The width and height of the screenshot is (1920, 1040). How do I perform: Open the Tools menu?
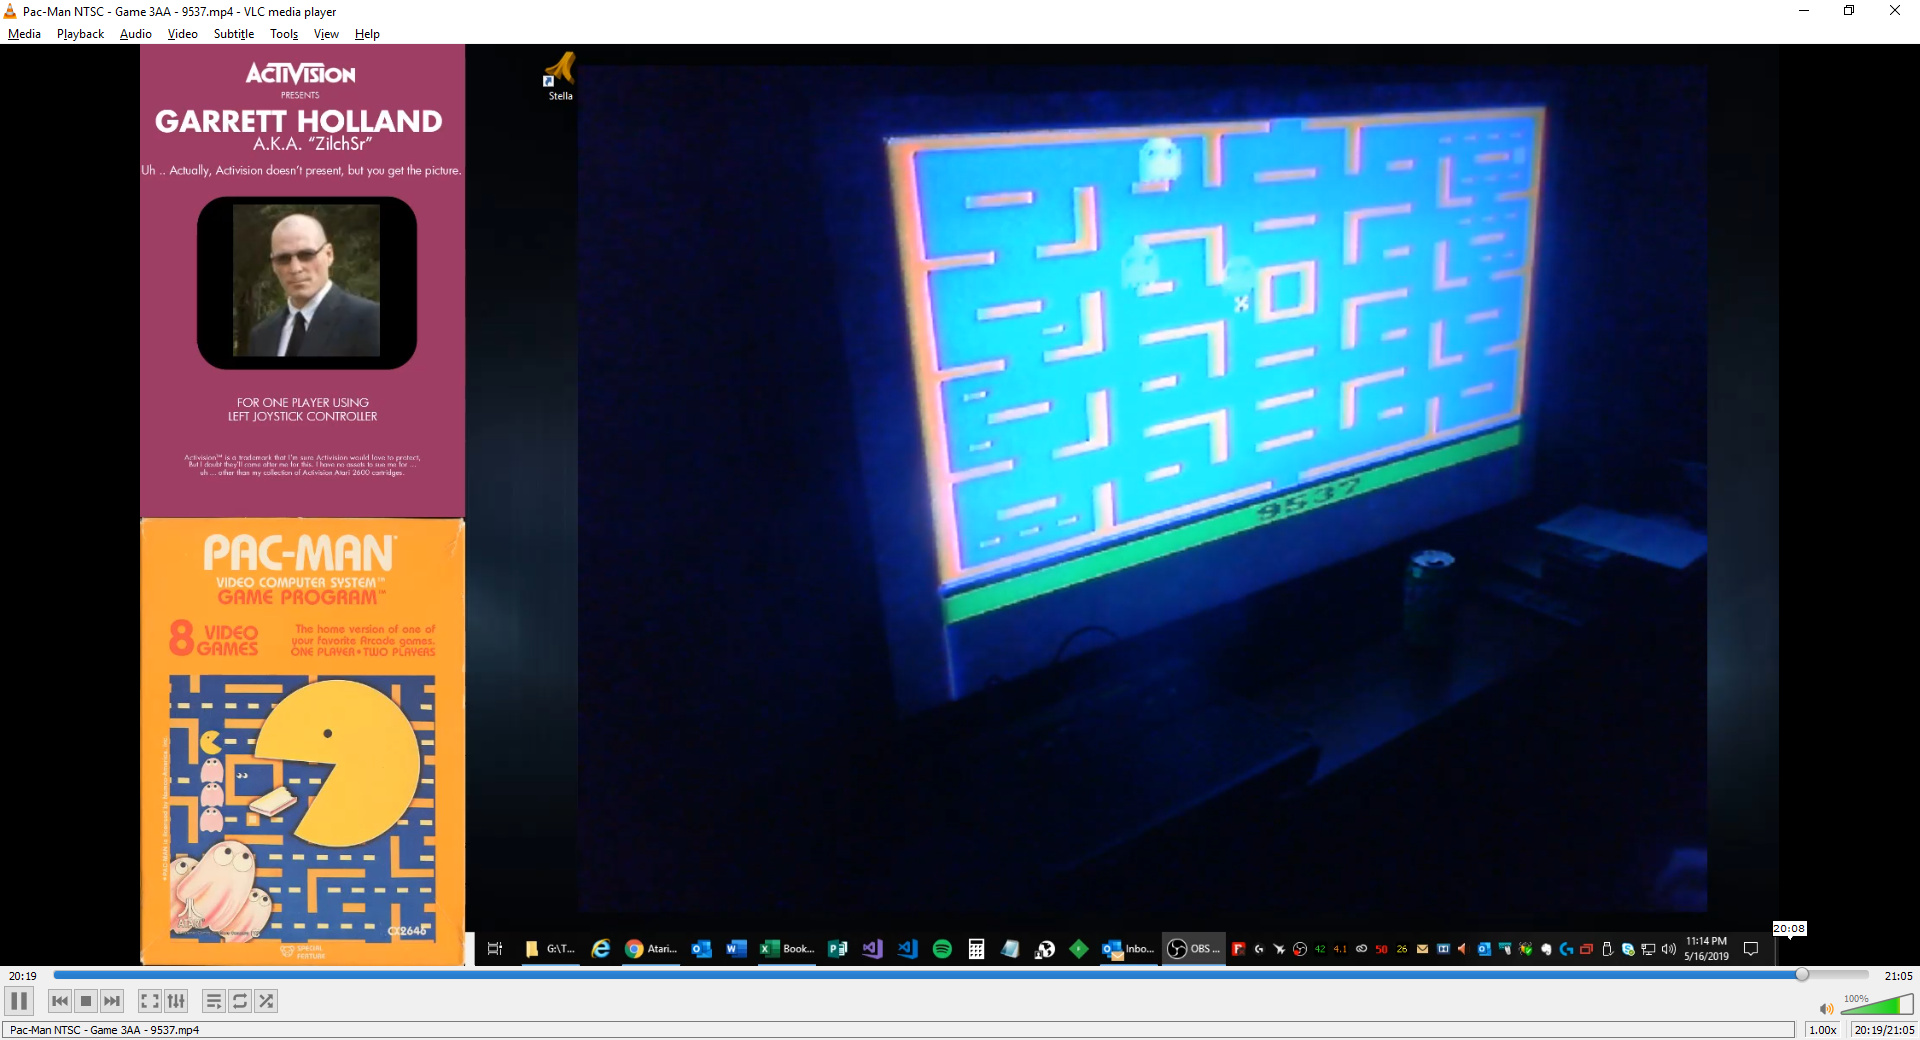point(284,34)
